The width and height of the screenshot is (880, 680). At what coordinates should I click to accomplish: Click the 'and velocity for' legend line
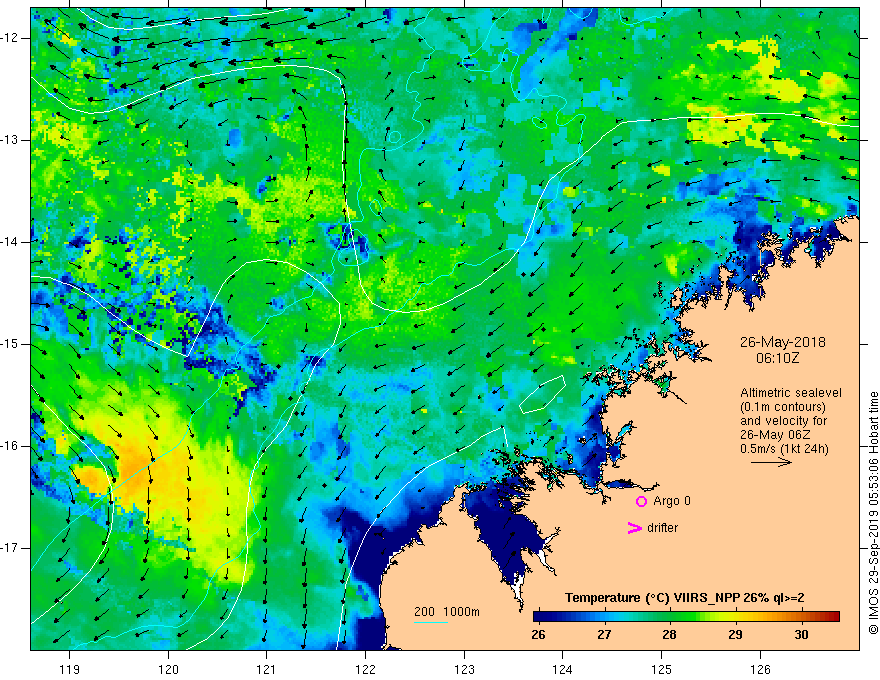783,421
